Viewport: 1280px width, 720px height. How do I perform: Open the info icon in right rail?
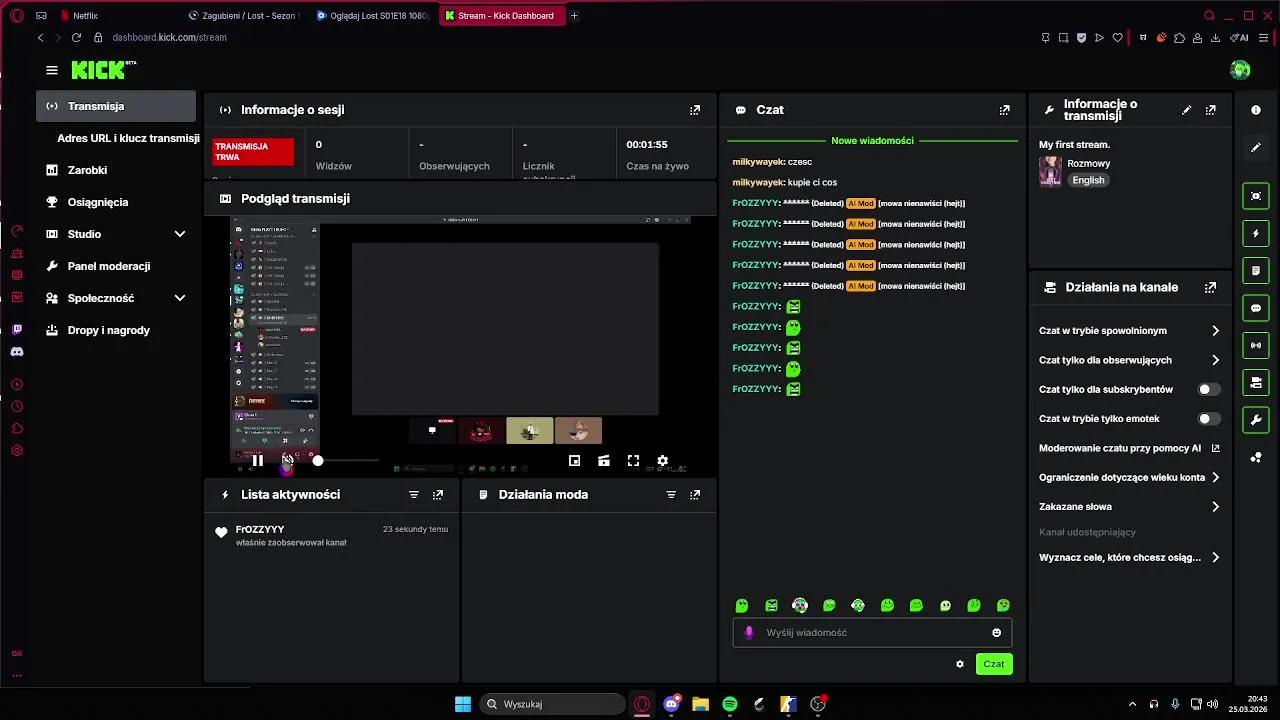[x=1256, y=110]
